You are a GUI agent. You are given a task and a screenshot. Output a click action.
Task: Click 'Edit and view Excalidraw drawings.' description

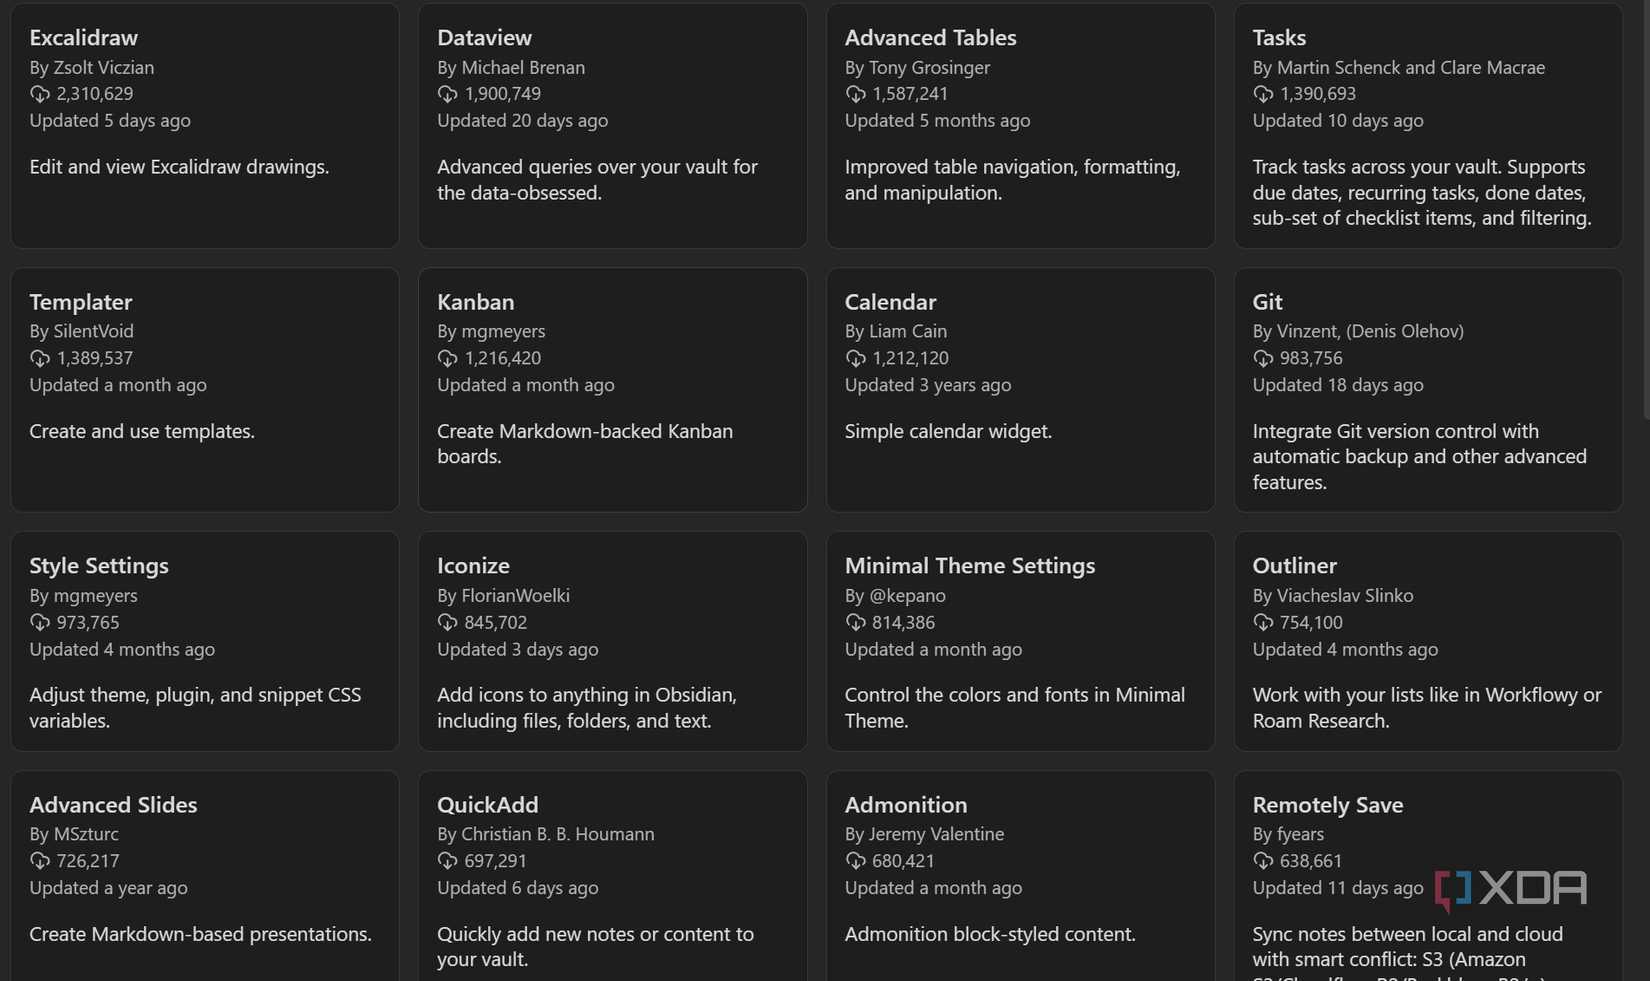(x=179, y=167)
